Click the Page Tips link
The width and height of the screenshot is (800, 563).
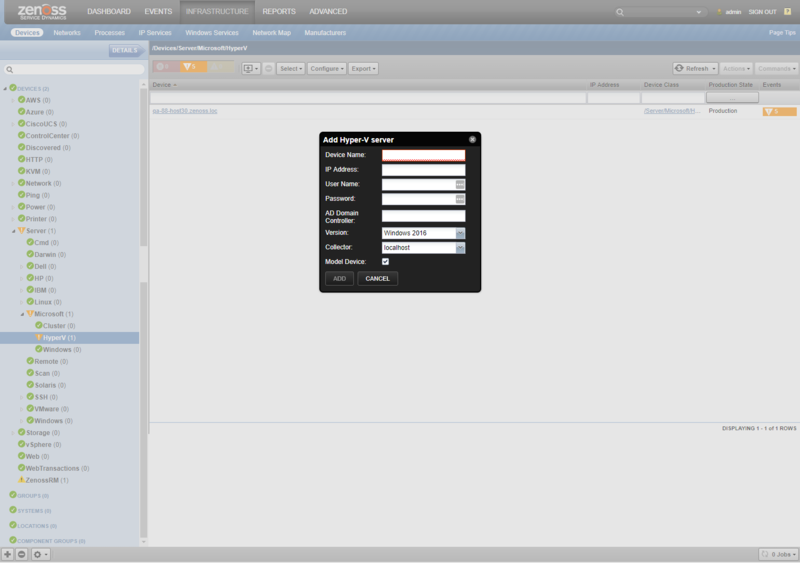coord(782,33)
